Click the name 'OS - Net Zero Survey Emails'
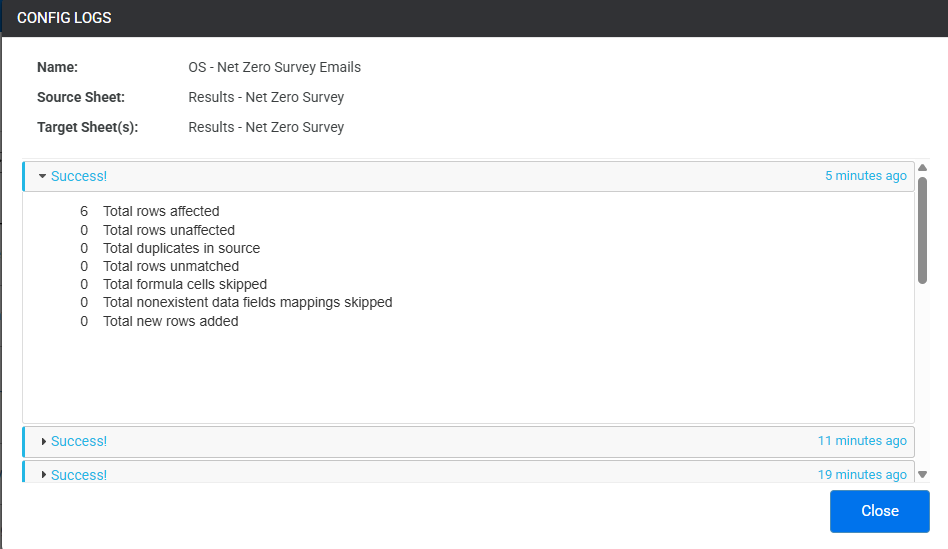Image resolution: width=948 pixels, height=549 pixels. 274,67
